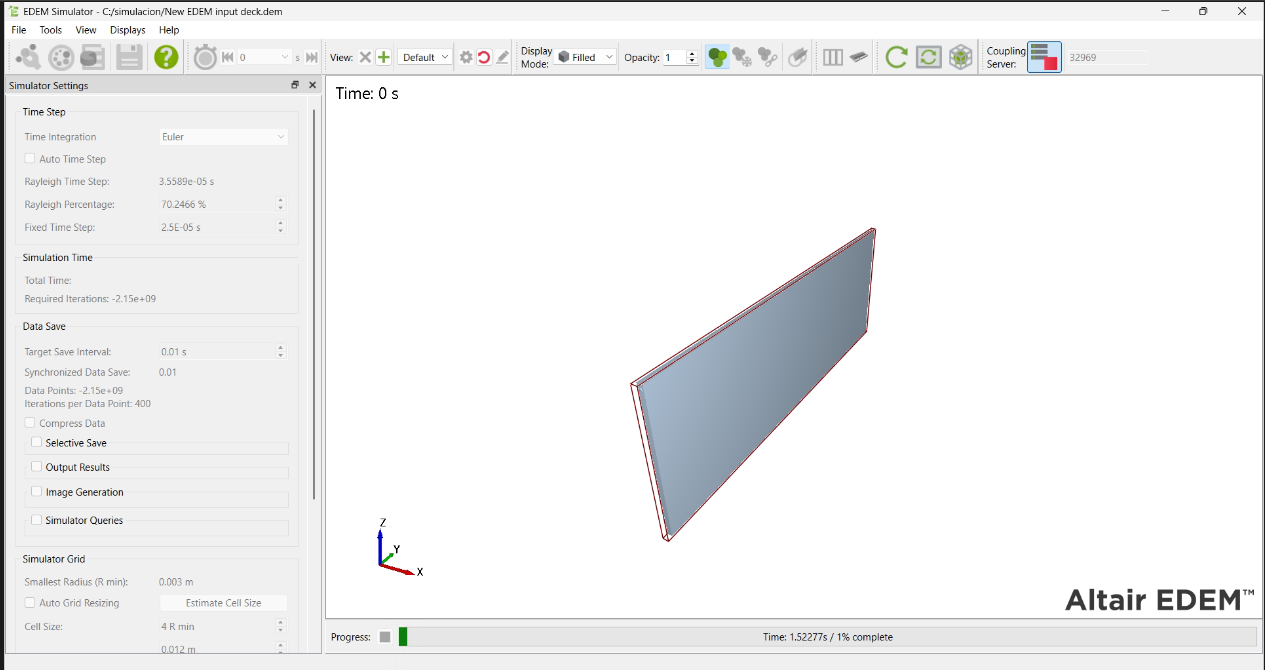Click the grid columns display icon
The width and height of the screenshot is (1265, 670).
click(x=833, y=58)
